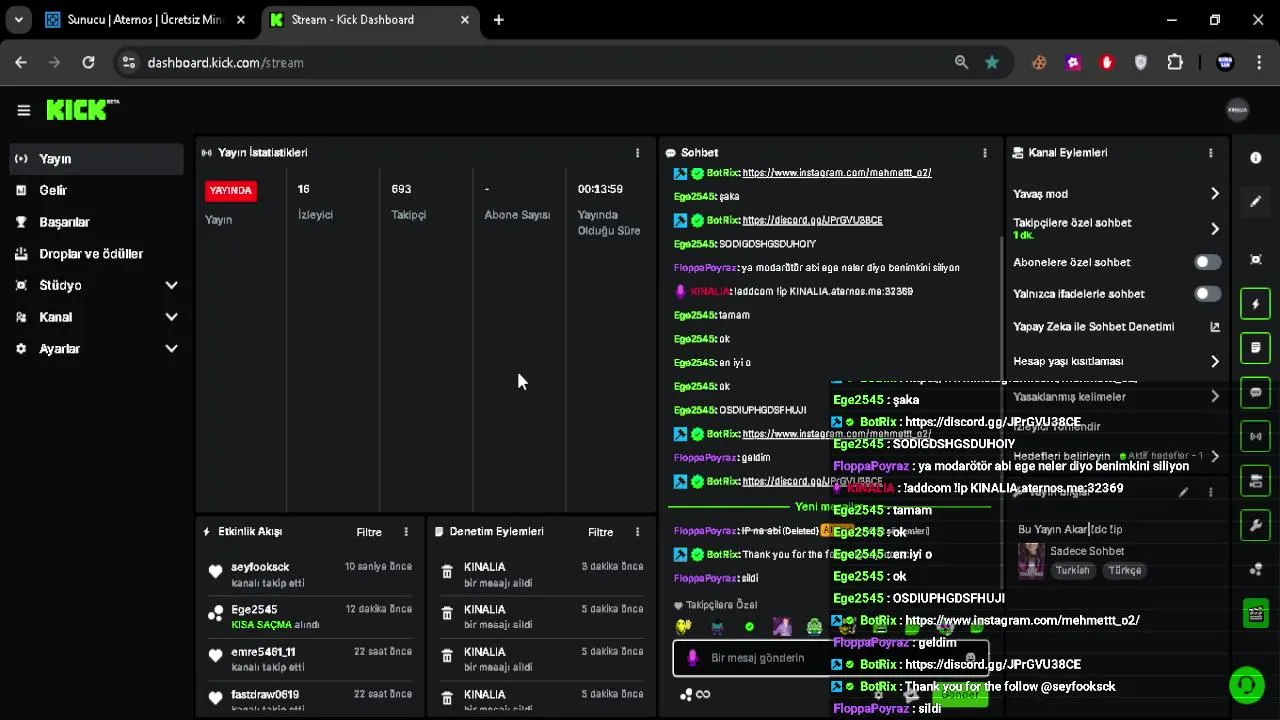The width and height of the screenshot is (1280, 720).
Task: Open the top discord.gg/JPrGVU38CE link in Sohbet
Action: (812, 220)
